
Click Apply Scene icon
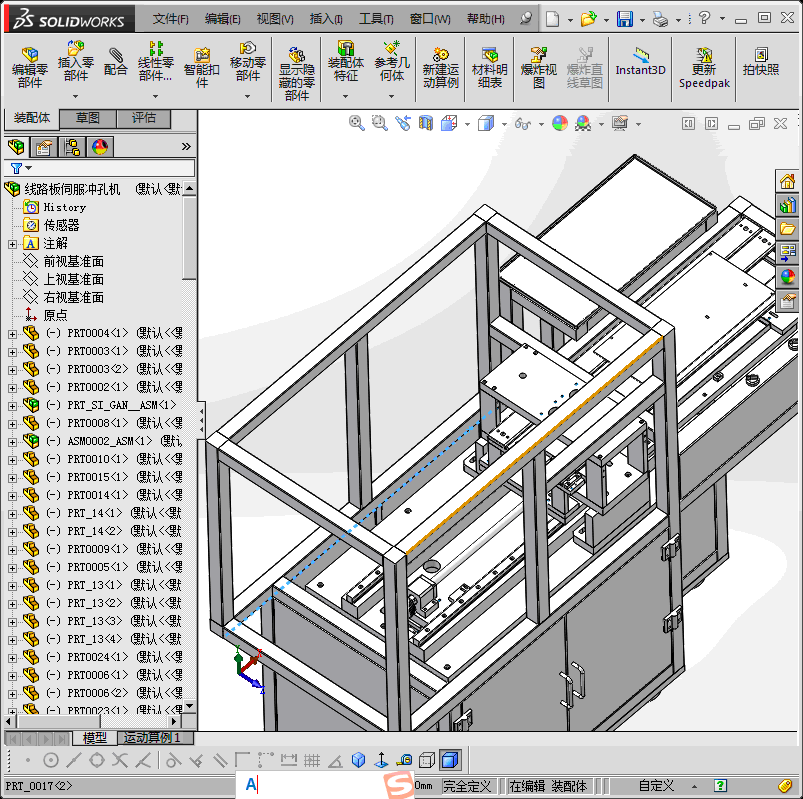point(583,123)
